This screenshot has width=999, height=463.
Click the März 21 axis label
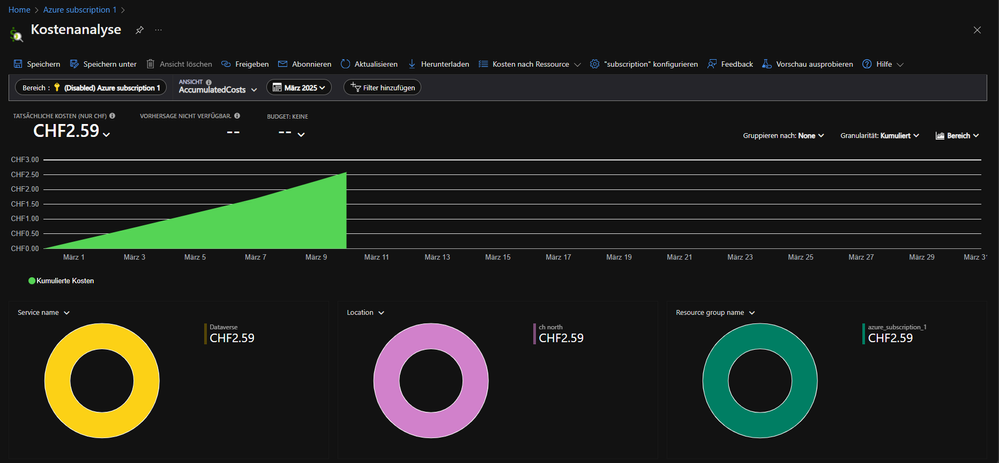coord(679,257)
